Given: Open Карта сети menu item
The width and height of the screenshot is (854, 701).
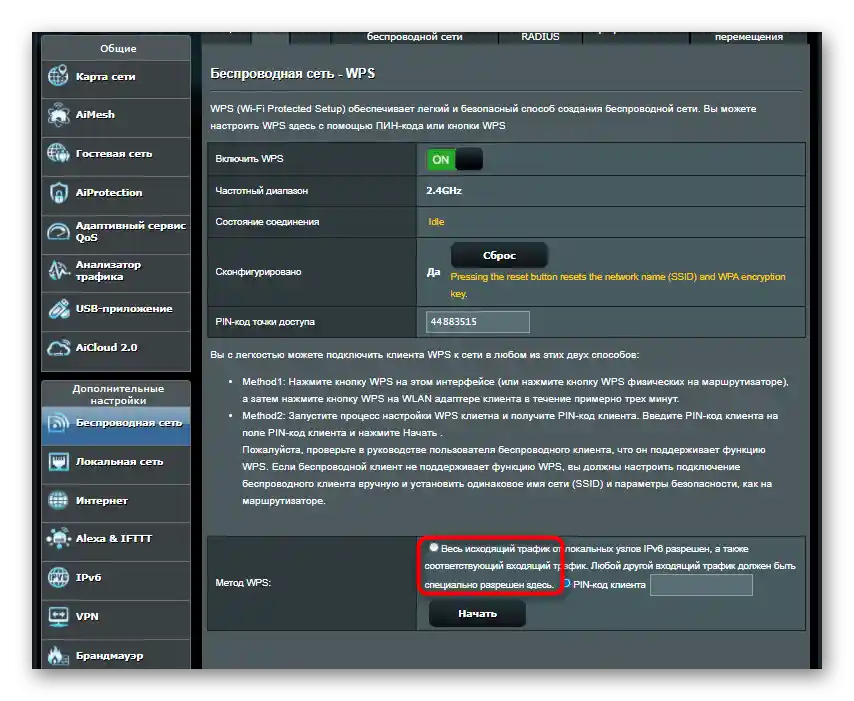Looking at the screenshot, I should (x=116, y=79).
